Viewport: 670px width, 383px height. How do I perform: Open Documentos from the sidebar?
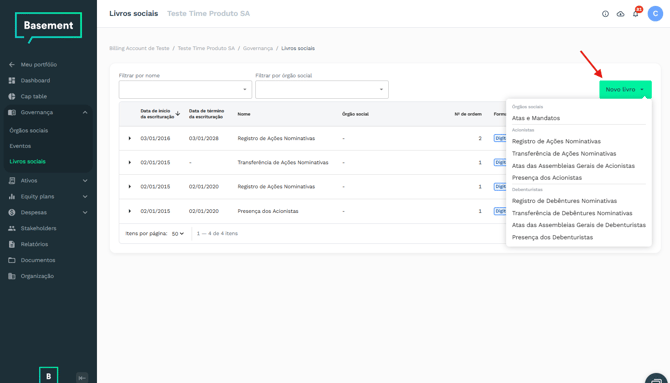38,260
